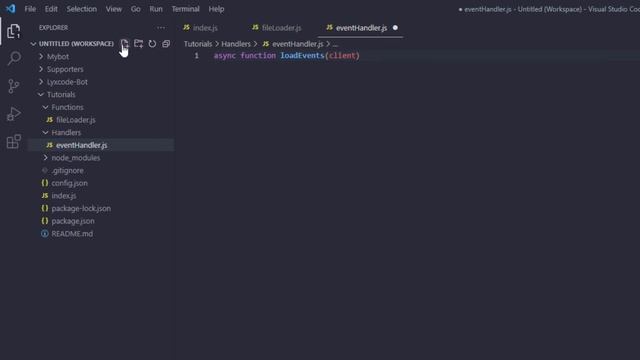Expand the Mybot folder
640x360 pixels.
click(x=41, y=57)
